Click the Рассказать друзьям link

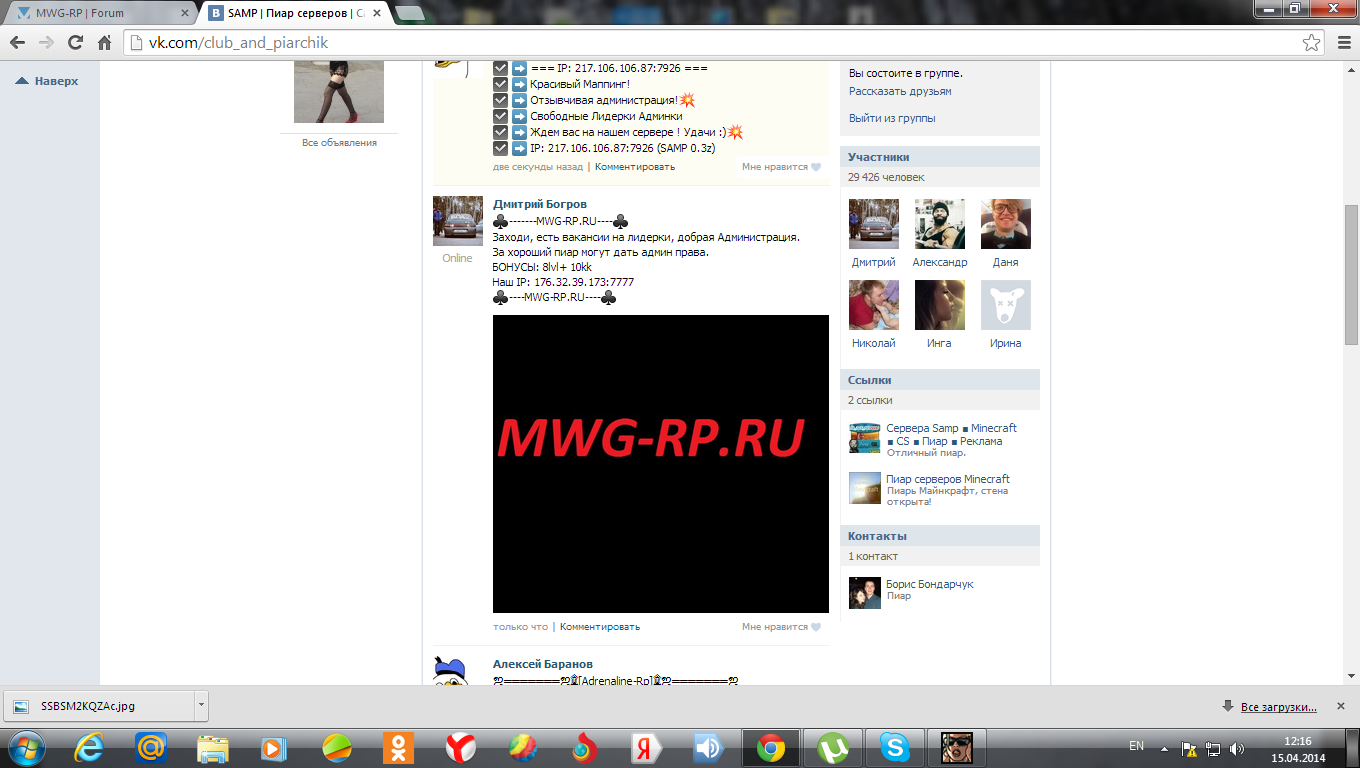pyautogui.click(x=900, y=91)
